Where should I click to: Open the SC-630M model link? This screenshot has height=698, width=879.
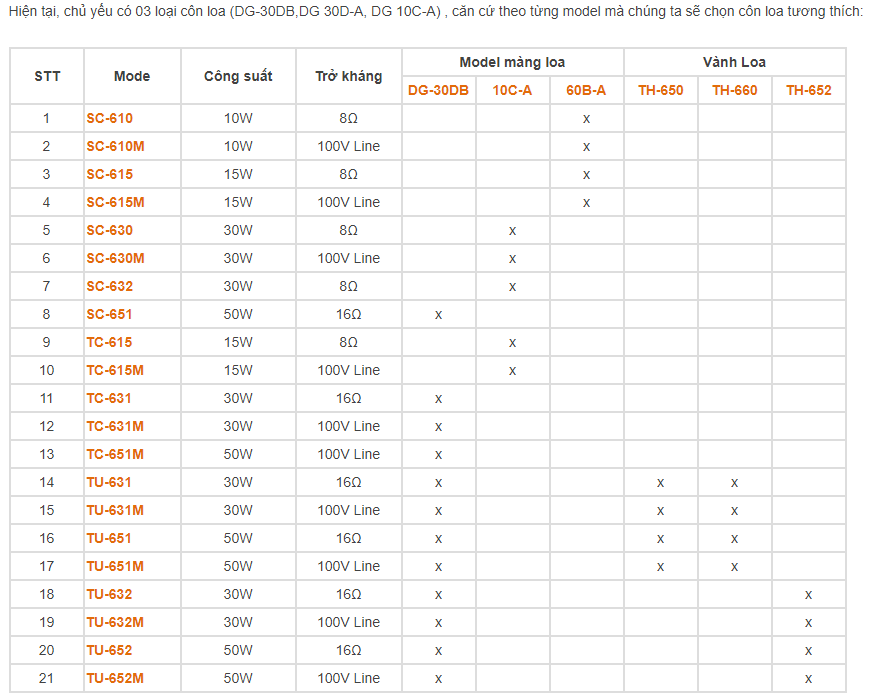pos(115,258)
